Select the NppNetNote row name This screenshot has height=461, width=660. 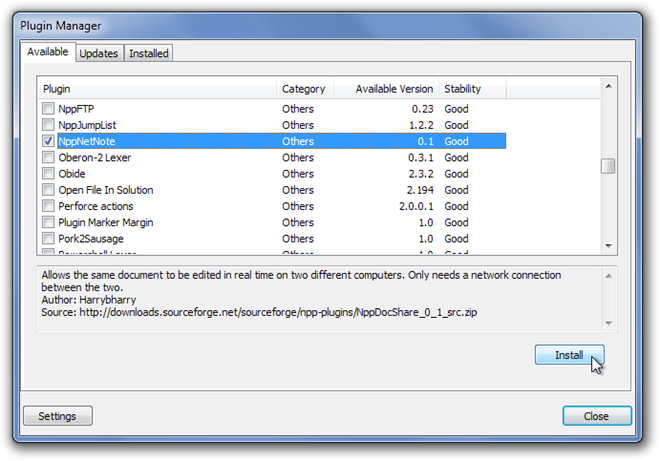[87, 141]
